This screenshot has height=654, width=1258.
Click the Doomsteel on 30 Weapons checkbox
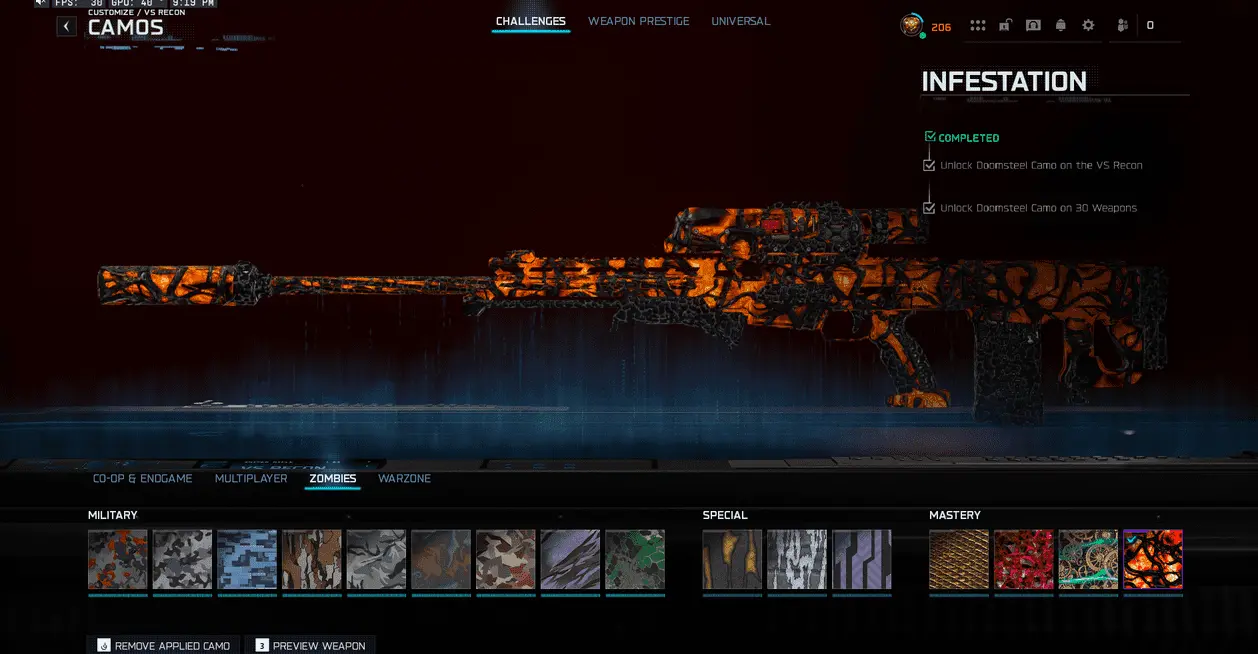(x=929, y=208)
